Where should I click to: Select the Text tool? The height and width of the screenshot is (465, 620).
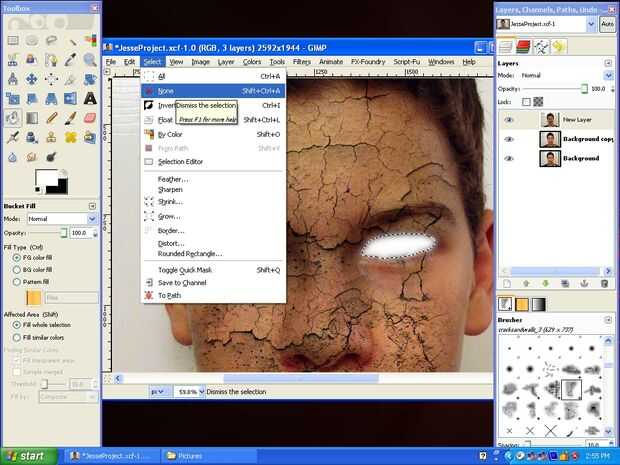90,98
